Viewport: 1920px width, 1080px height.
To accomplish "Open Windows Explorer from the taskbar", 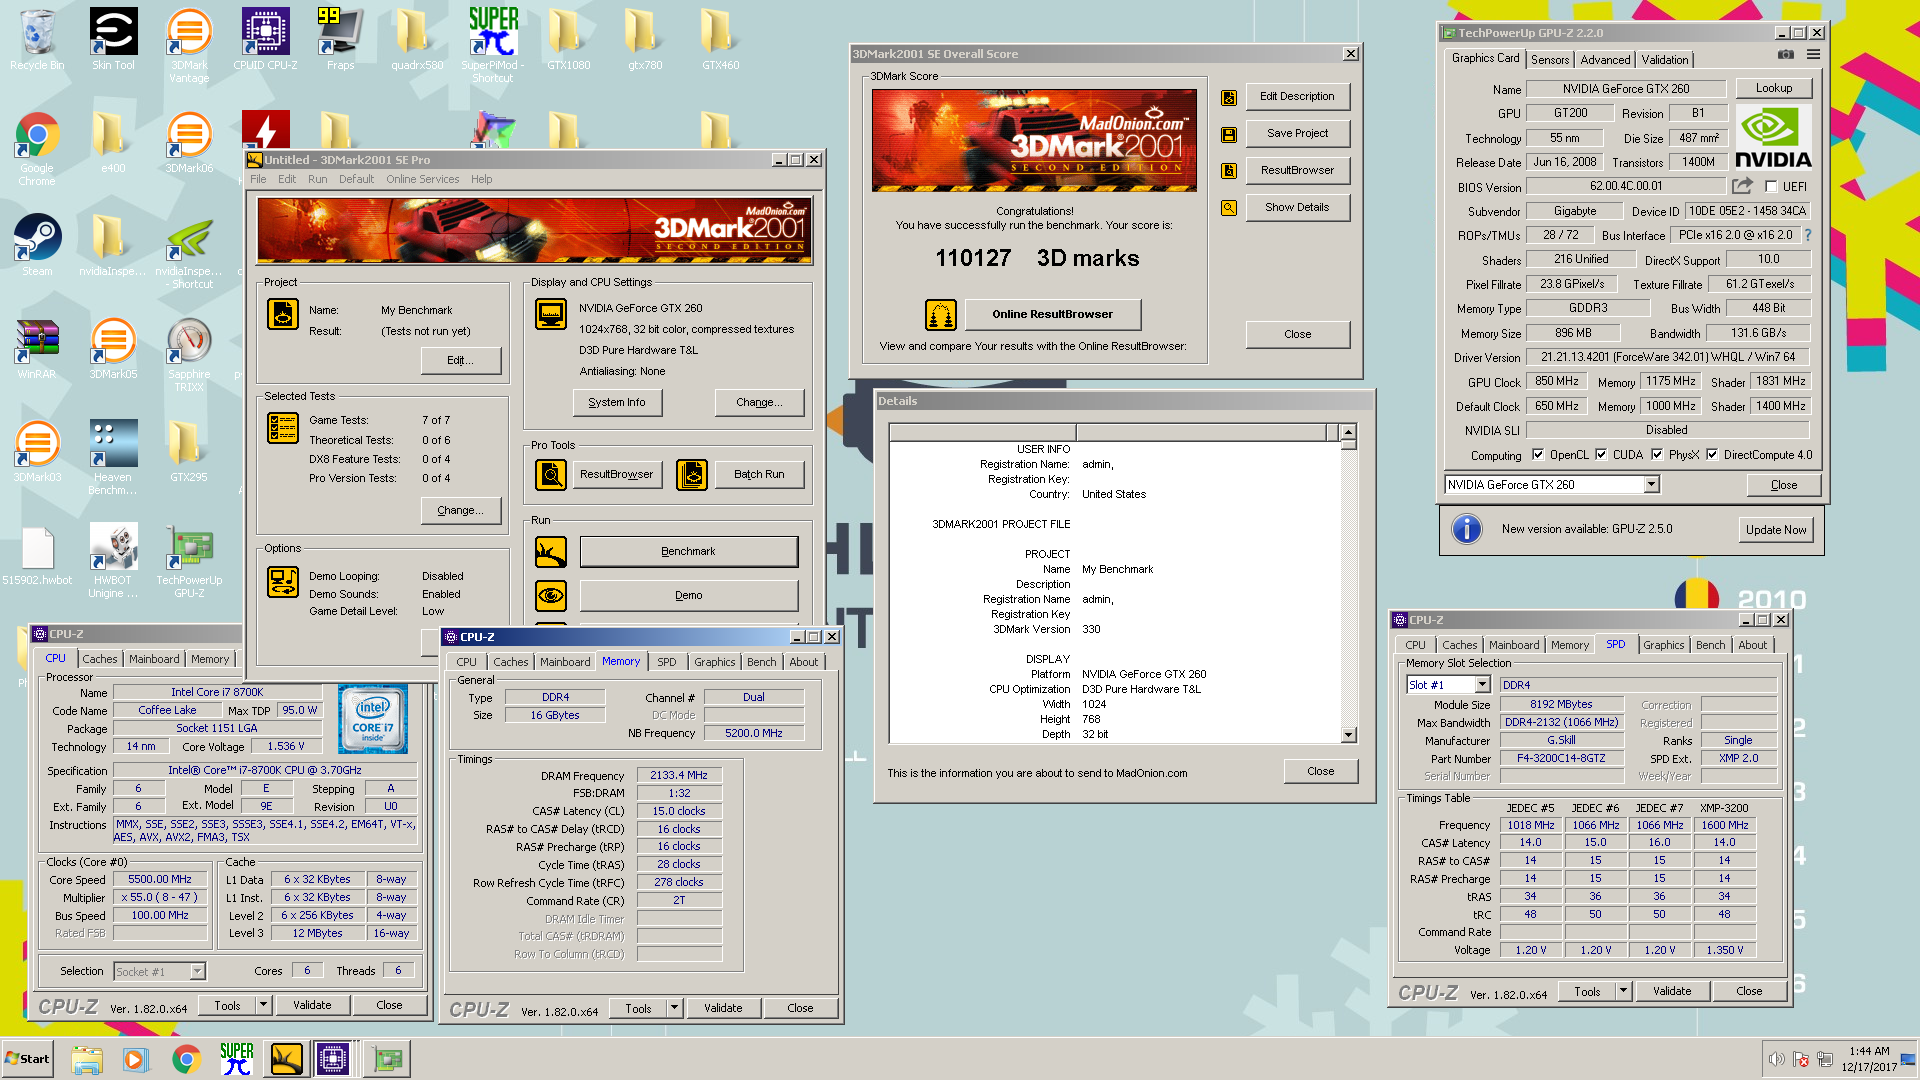I will (x=87, y=1058).
